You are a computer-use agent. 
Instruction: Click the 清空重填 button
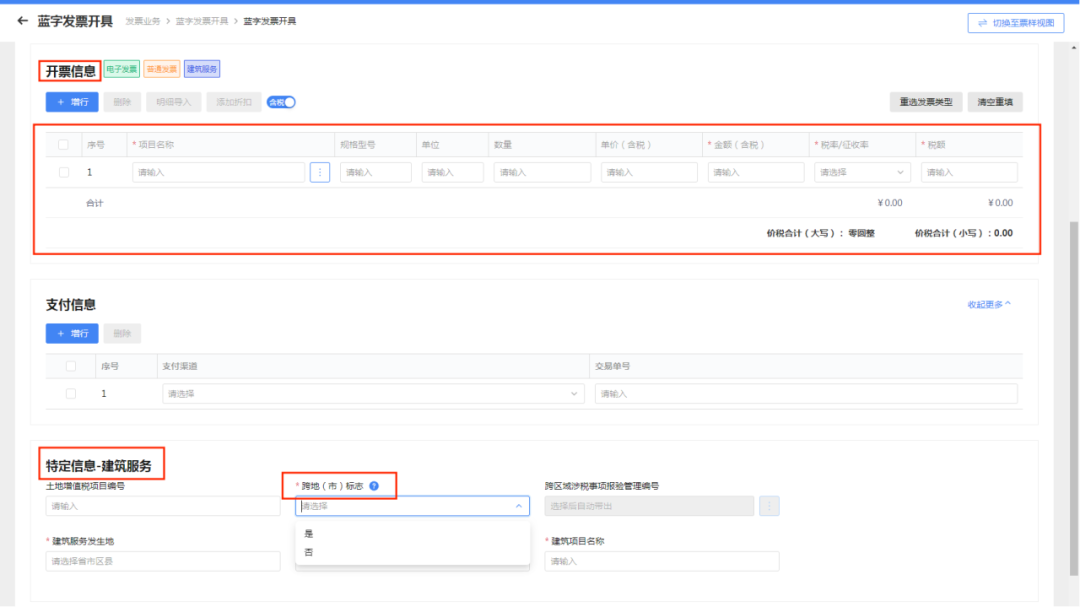coord(995,102)
